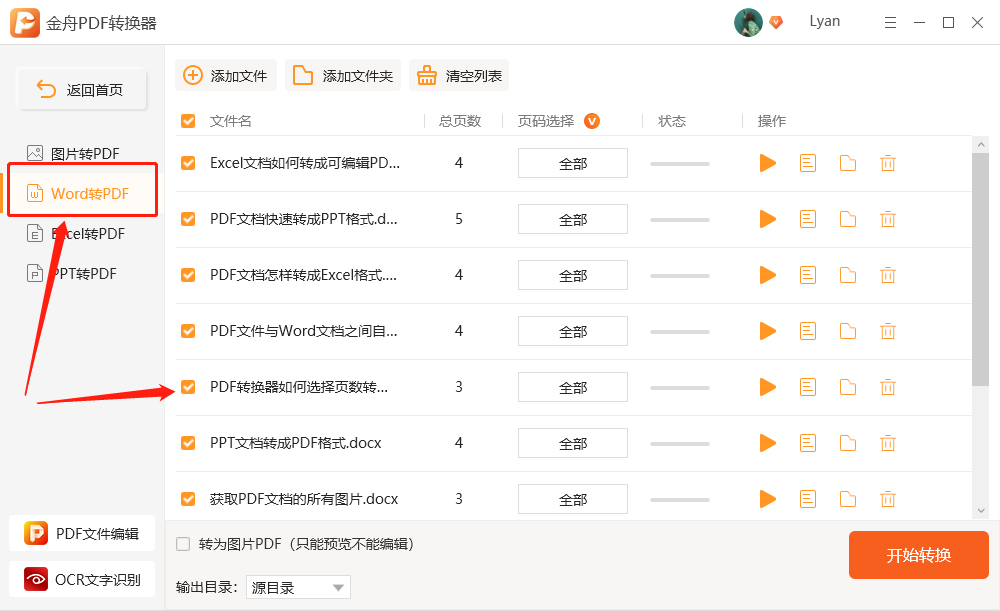The height and width of the screenshot is (611, 1000).
Task: Delete the PPT文档转成PDF格式.docx row
Action: (888, 443)
